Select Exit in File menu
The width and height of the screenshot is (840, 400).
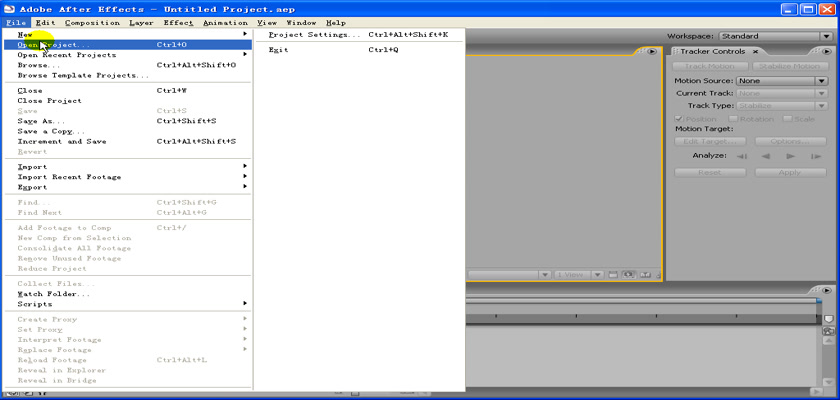coord(359,50)
